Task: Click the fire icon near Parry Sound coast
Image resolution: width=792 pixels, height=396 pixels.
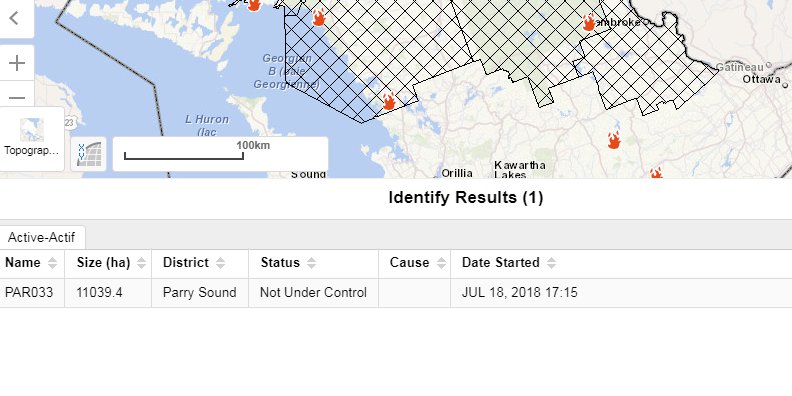Action: click(x=388, y=101)
